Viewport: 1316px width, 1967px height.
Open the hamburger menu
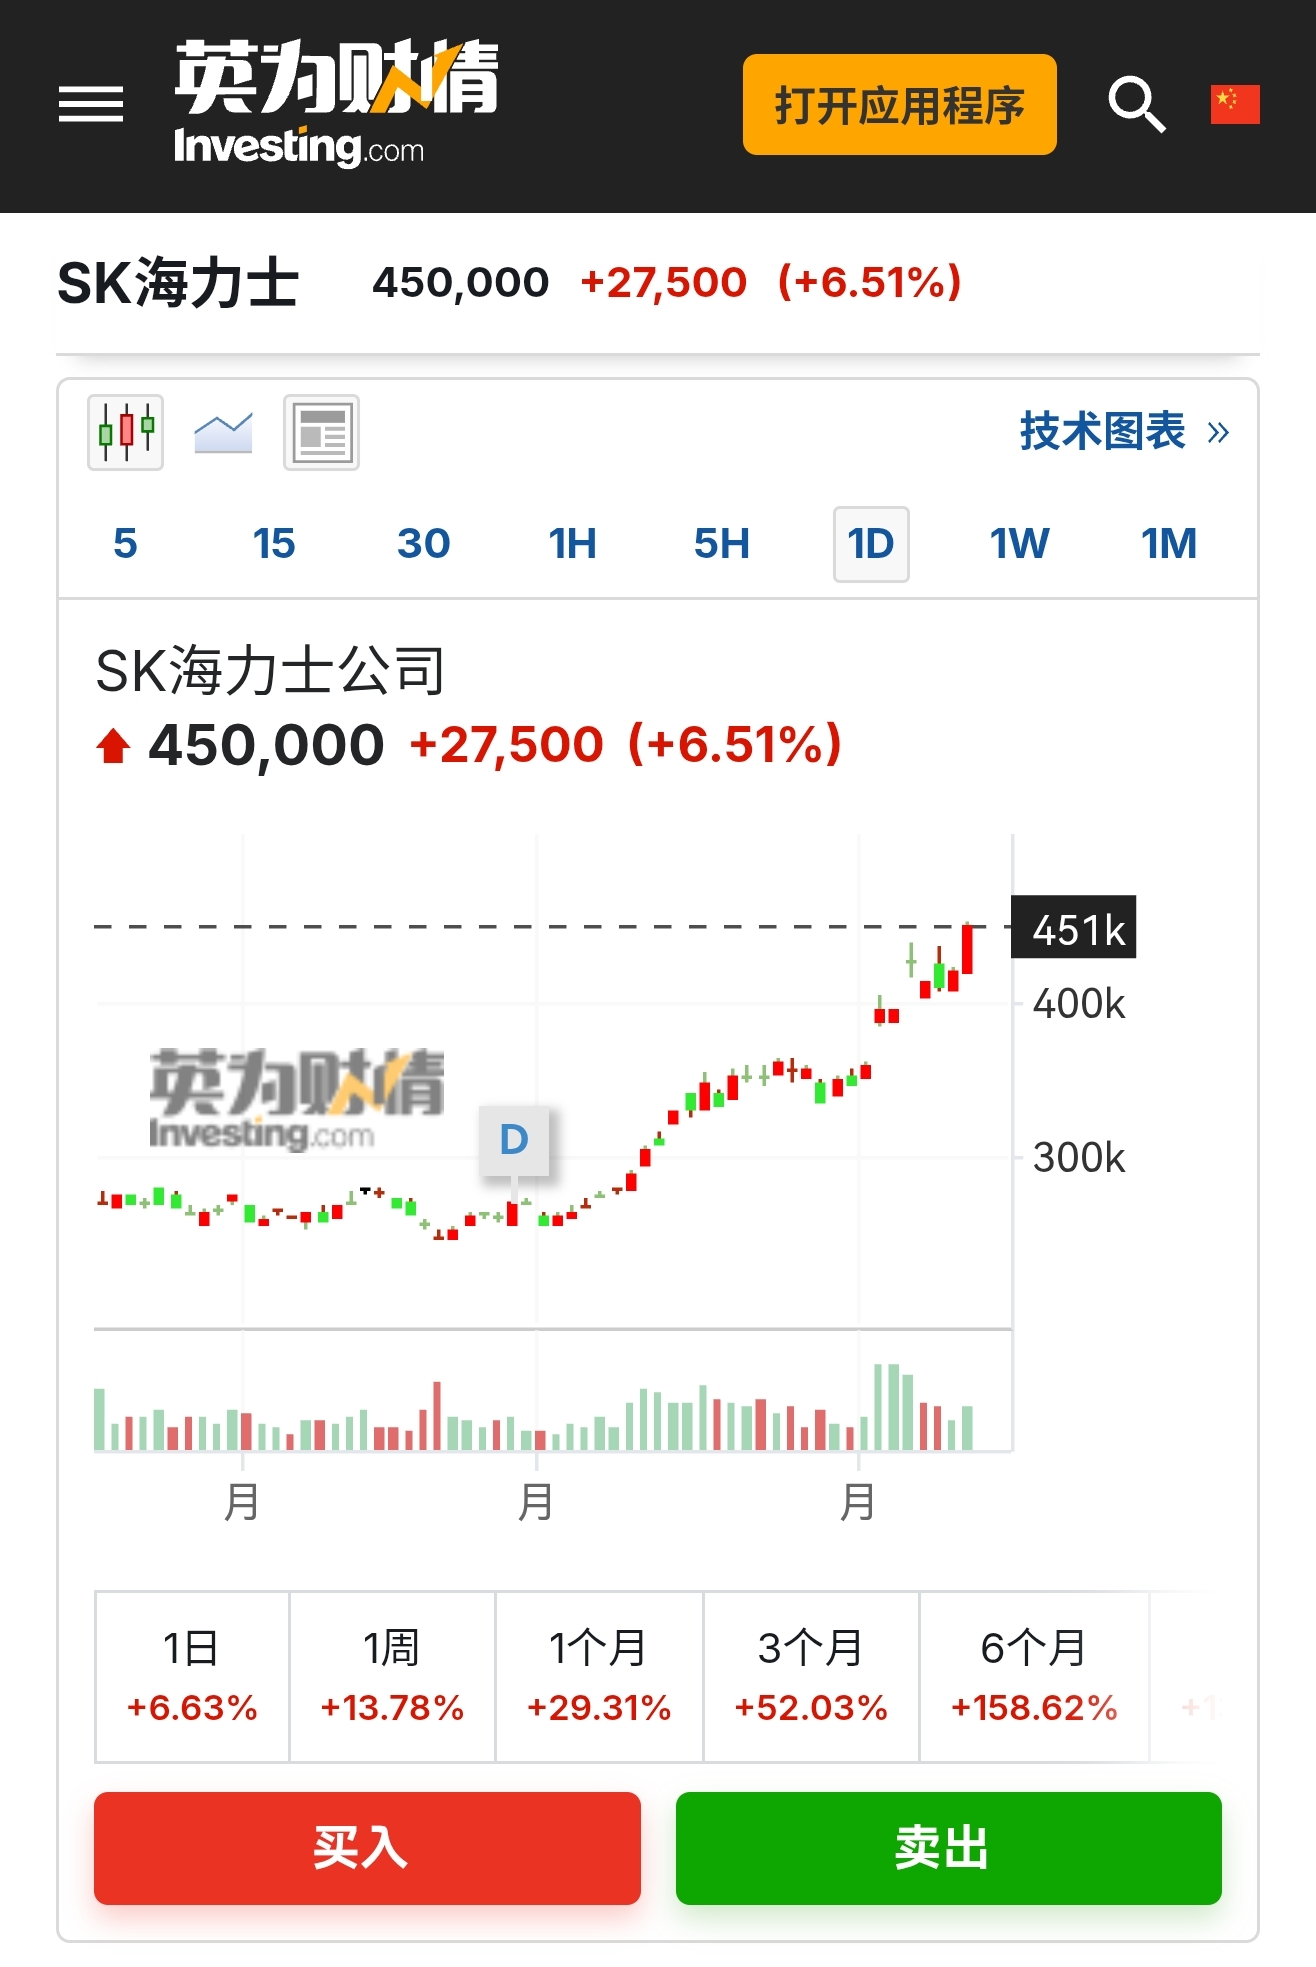91,104
